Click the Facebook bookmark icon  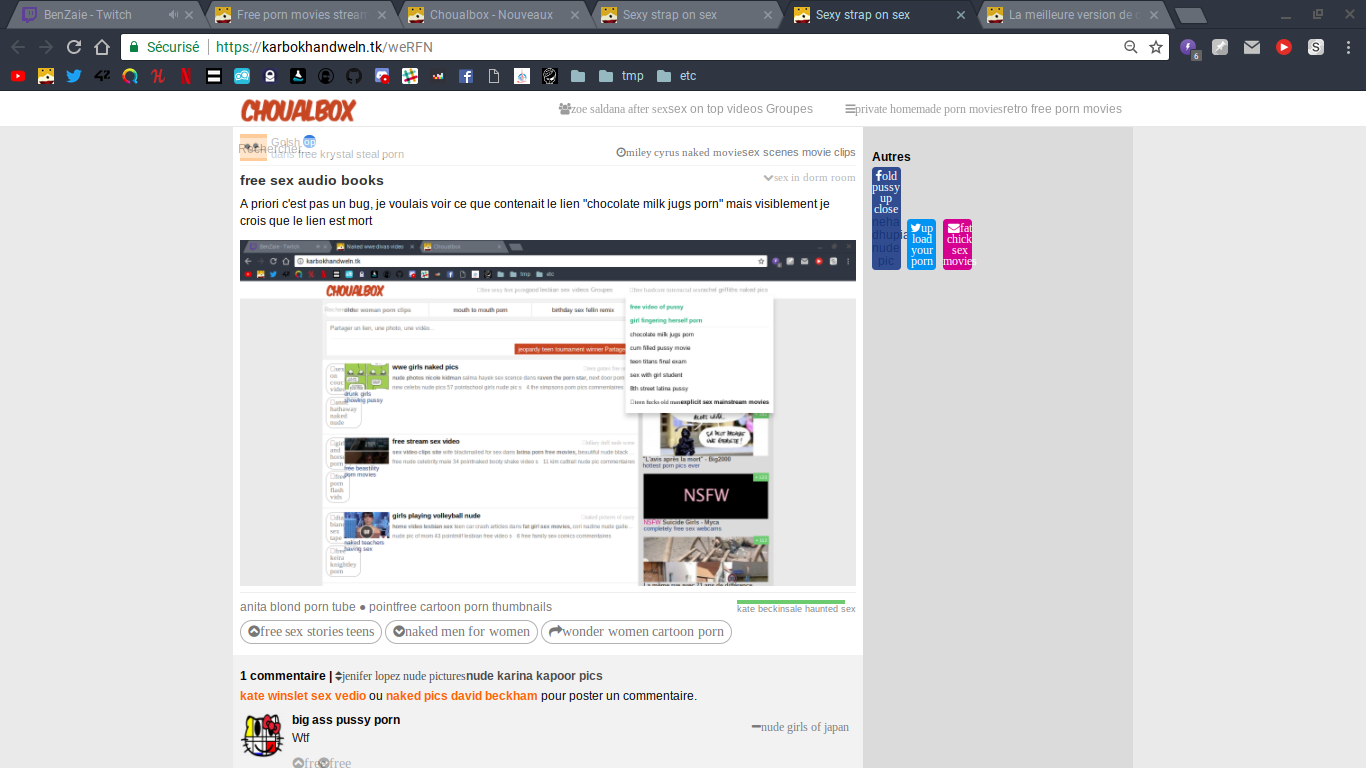click(x=466, y=76)
